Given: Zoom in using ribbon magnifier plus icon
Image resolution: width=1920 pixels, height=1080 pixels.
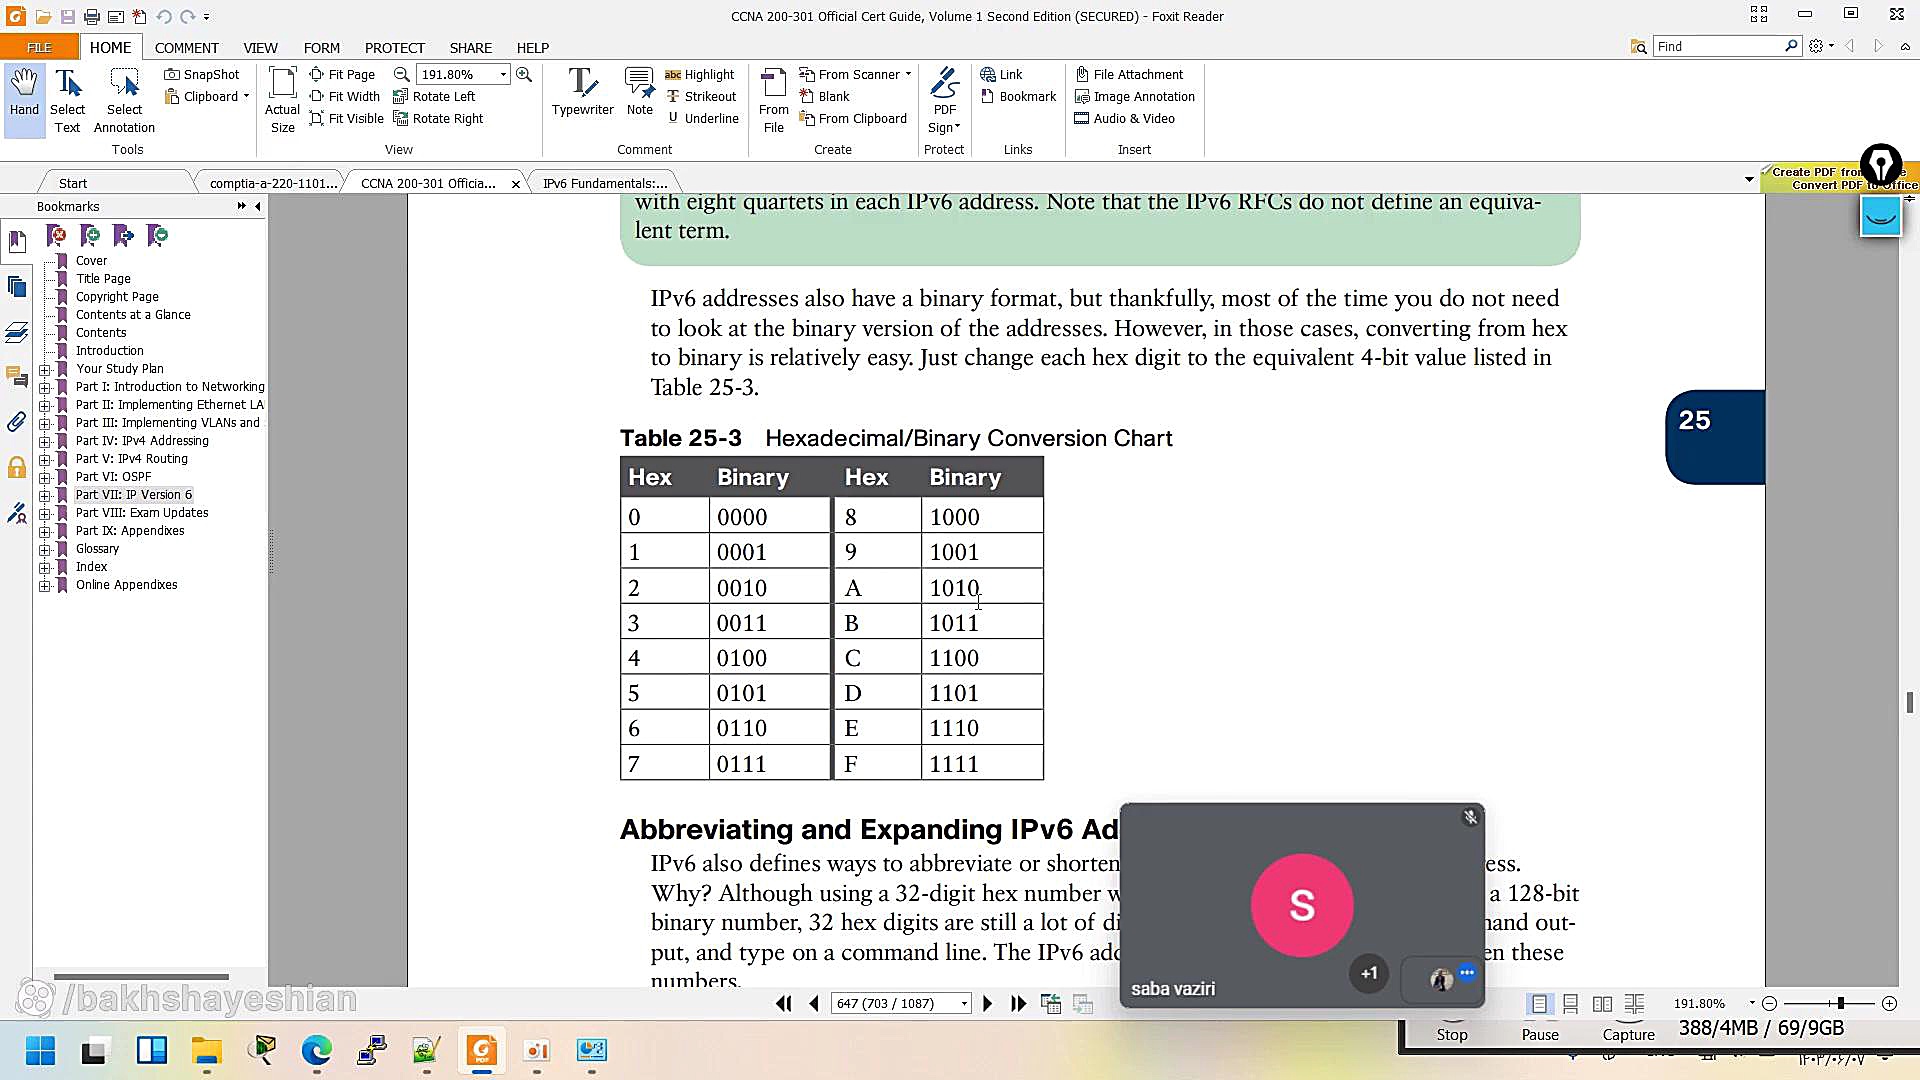Looking at the screenshot, I should pos(524,74).
